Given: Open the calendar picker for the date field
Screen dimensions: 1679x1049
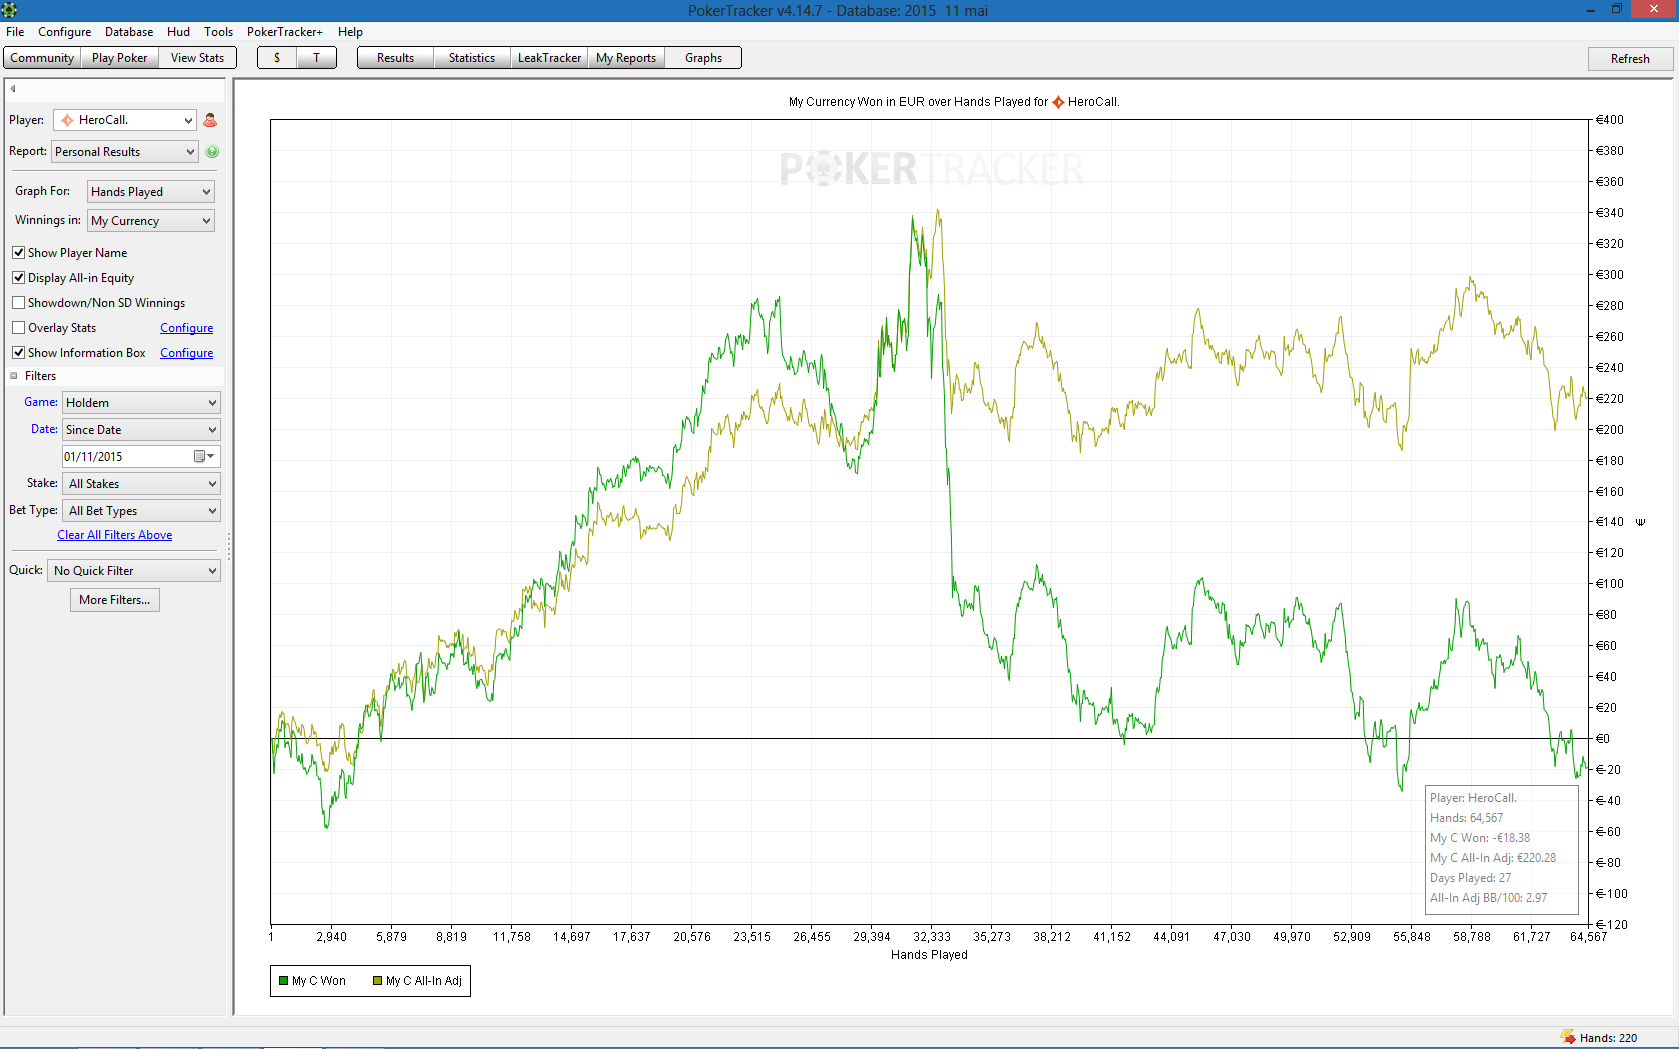Looking at the screenshot, I should (204, 457).
